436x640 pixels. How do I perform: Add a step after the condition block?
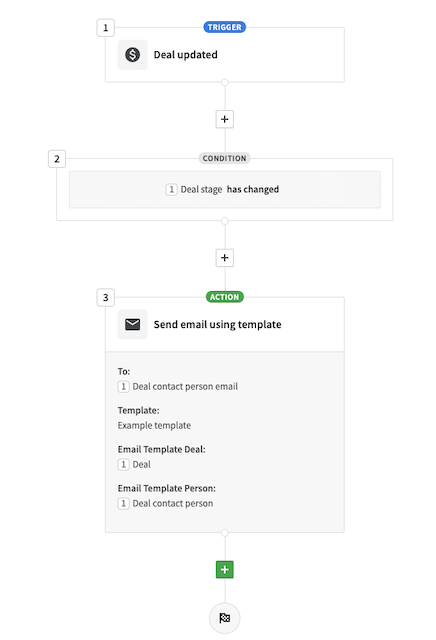[225, 258]
